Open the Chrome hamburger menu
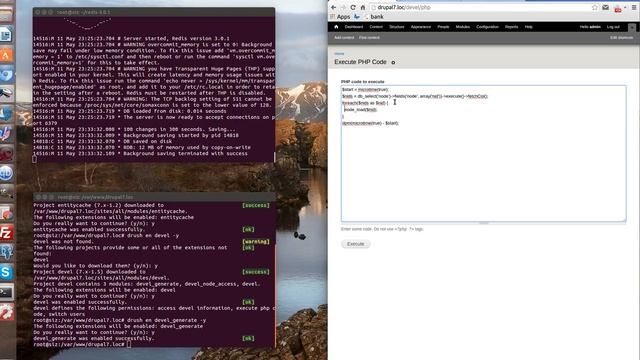 click(x=634, y=7)
